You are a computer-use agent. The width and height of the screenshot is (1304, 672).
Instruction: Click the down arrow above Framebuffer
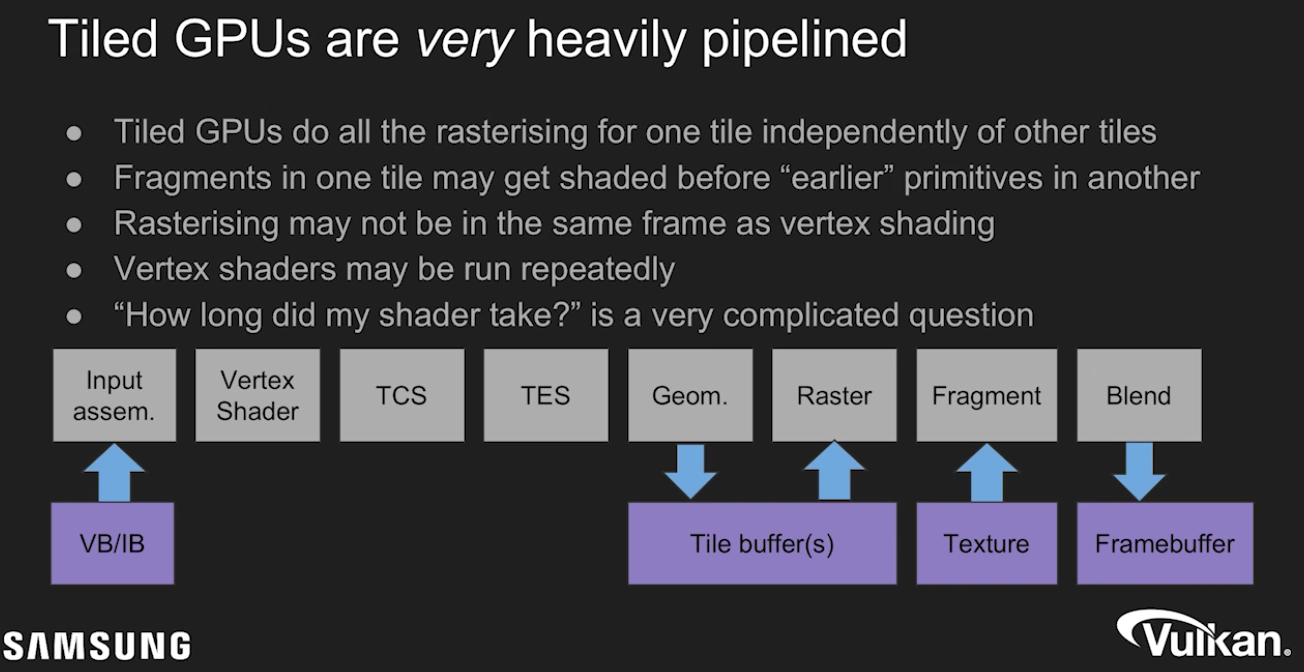tap(1138, 471)
